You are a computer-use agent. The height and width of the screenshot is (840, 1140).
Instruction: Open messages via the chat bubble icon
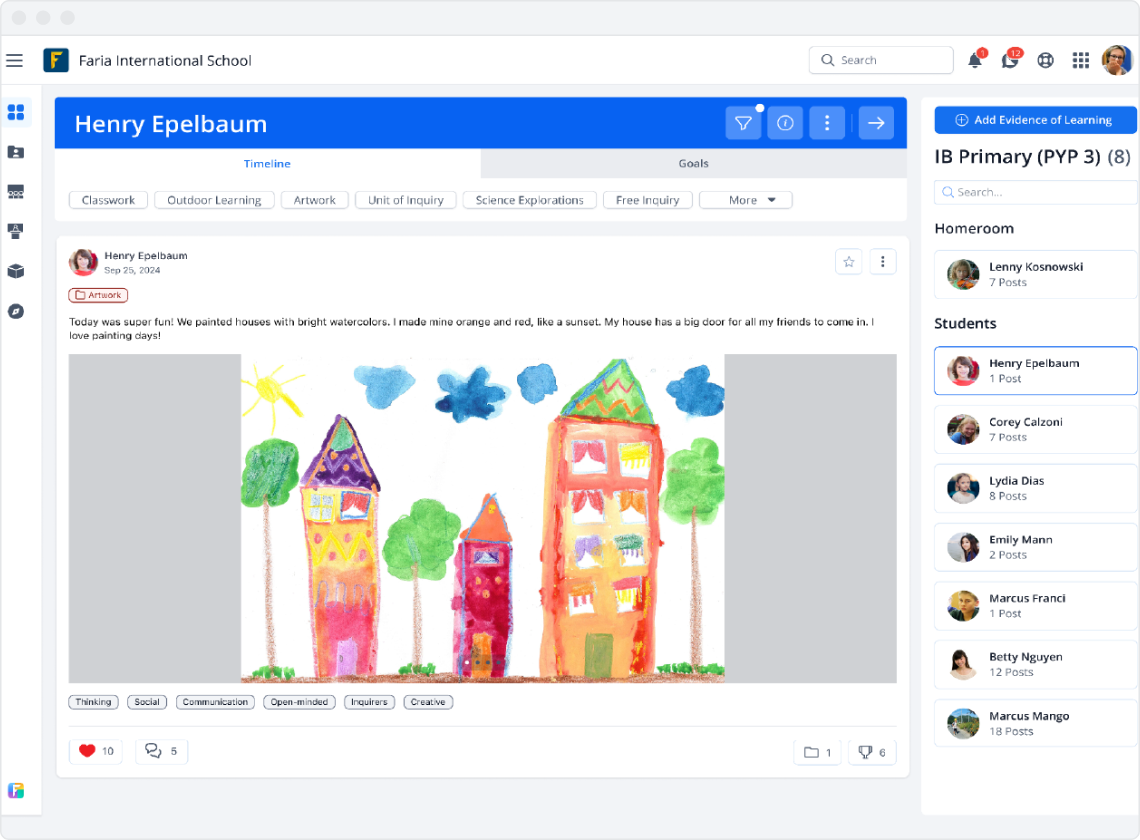coord(1010,60)
